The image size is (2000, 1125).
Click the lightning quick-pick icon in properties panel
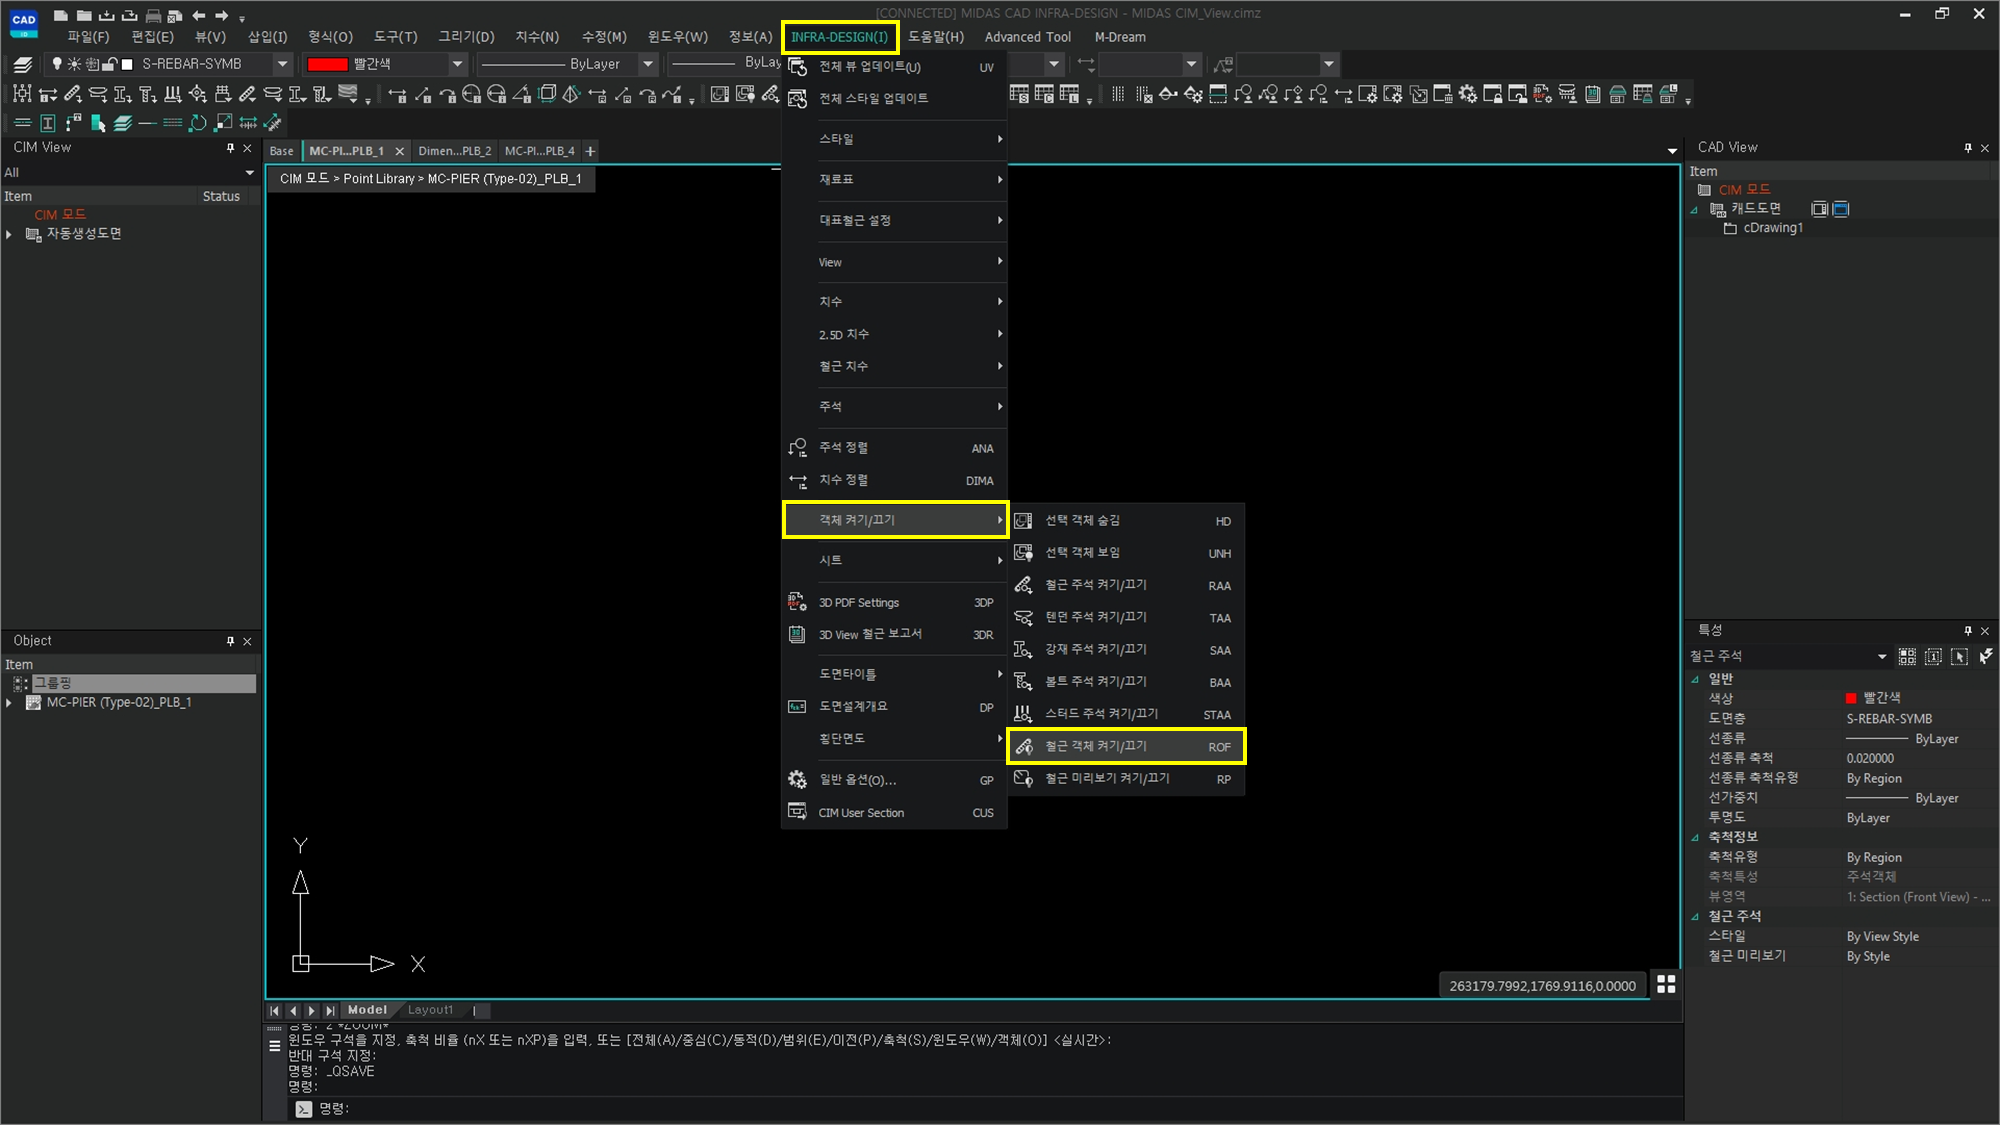(x=1985, y=656)
